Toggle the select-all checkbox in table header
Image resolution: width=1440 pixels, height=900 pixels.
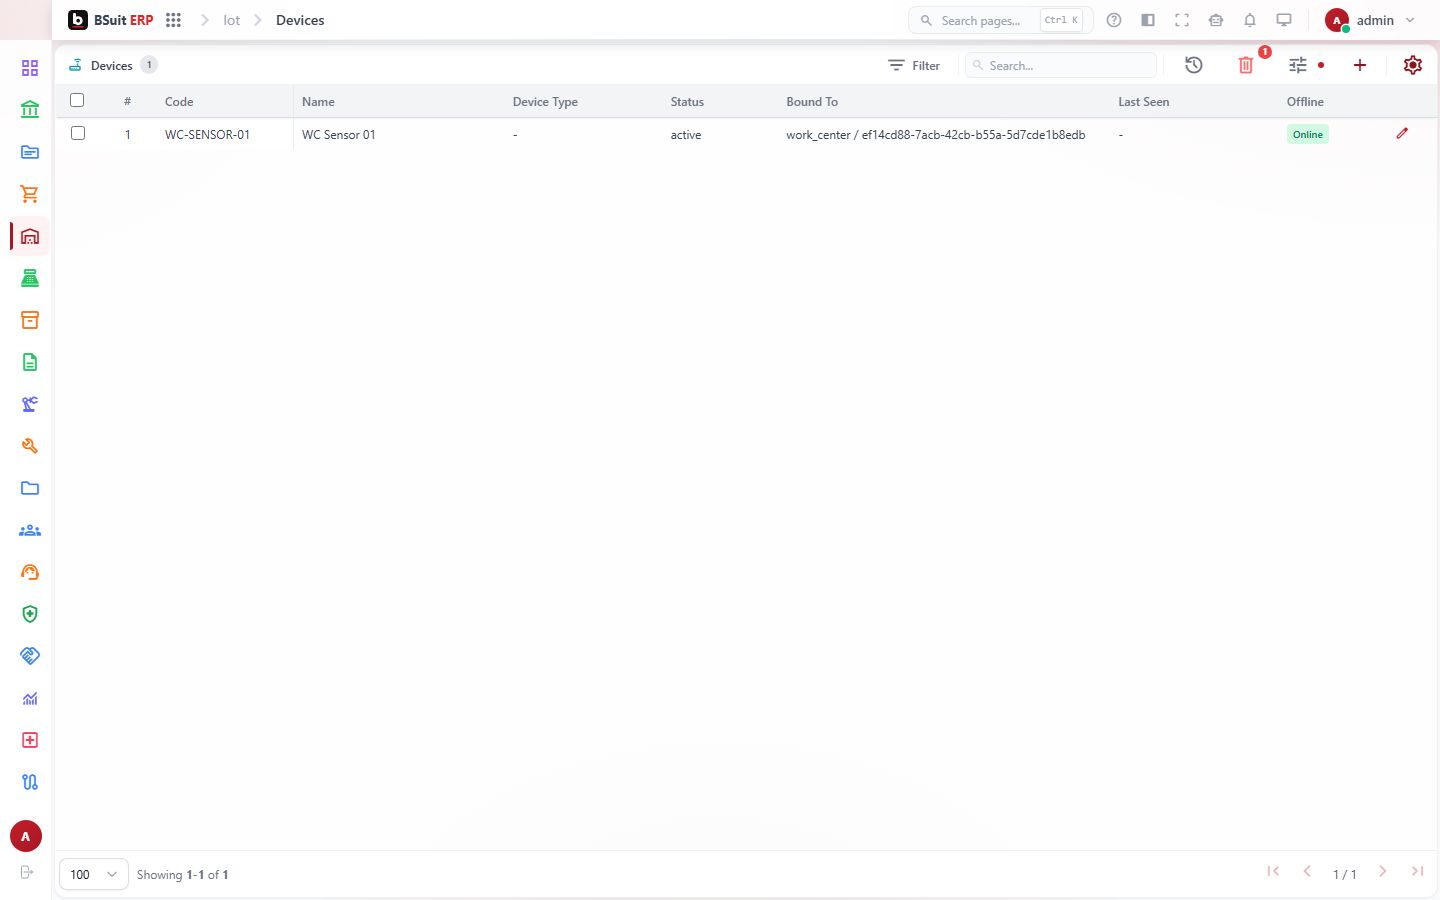click(77, 100)
